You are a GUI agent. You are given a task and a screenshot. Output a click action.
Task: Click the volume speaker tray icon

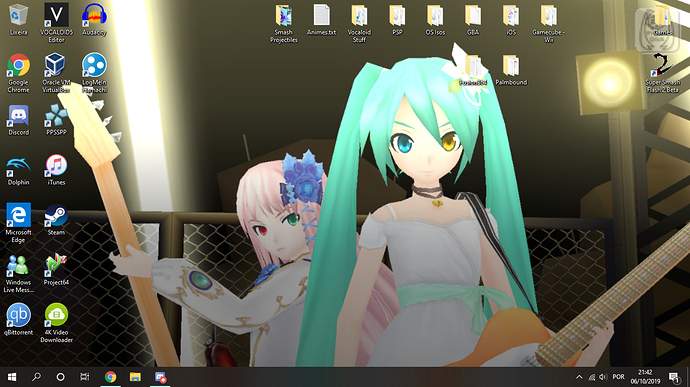coord(603,377)
